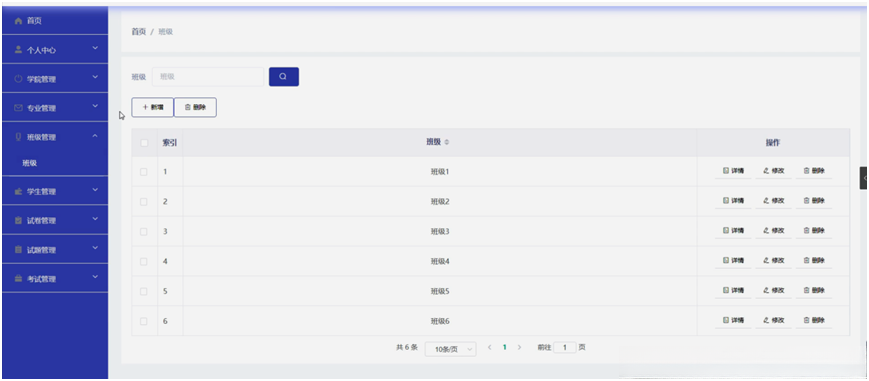The width and height of the screenshot is (869, 381).
Task: Go to next page arrow in pagination
Action: (519, 347)
